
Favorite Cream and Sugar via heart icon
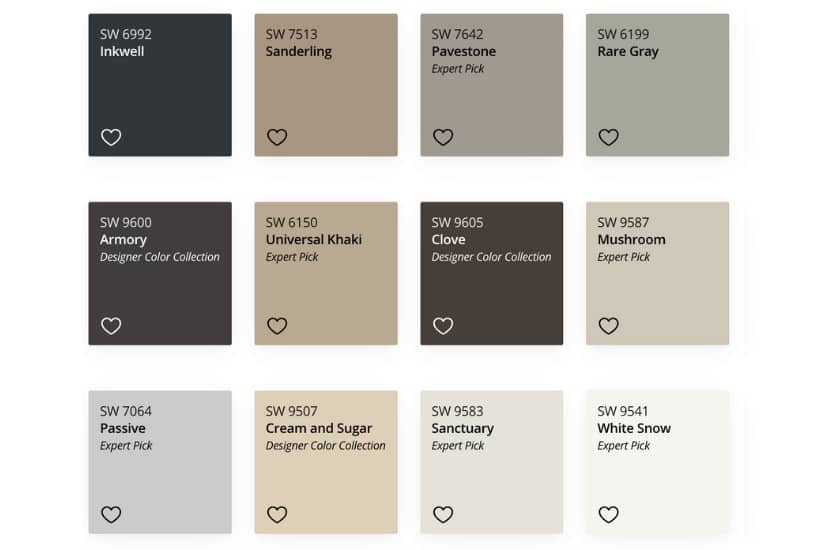[277, 514]
